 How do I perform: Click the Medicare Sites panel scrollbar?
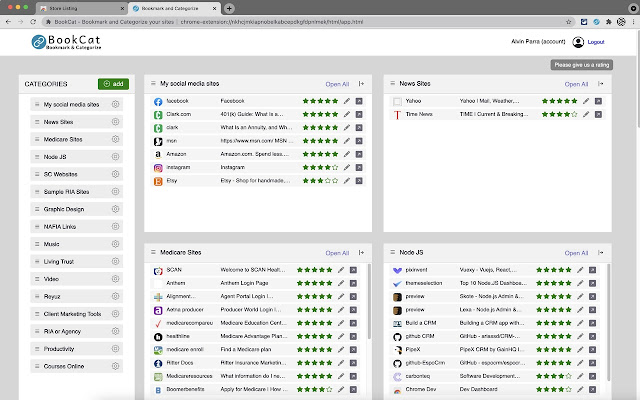(x=369, y=302)
